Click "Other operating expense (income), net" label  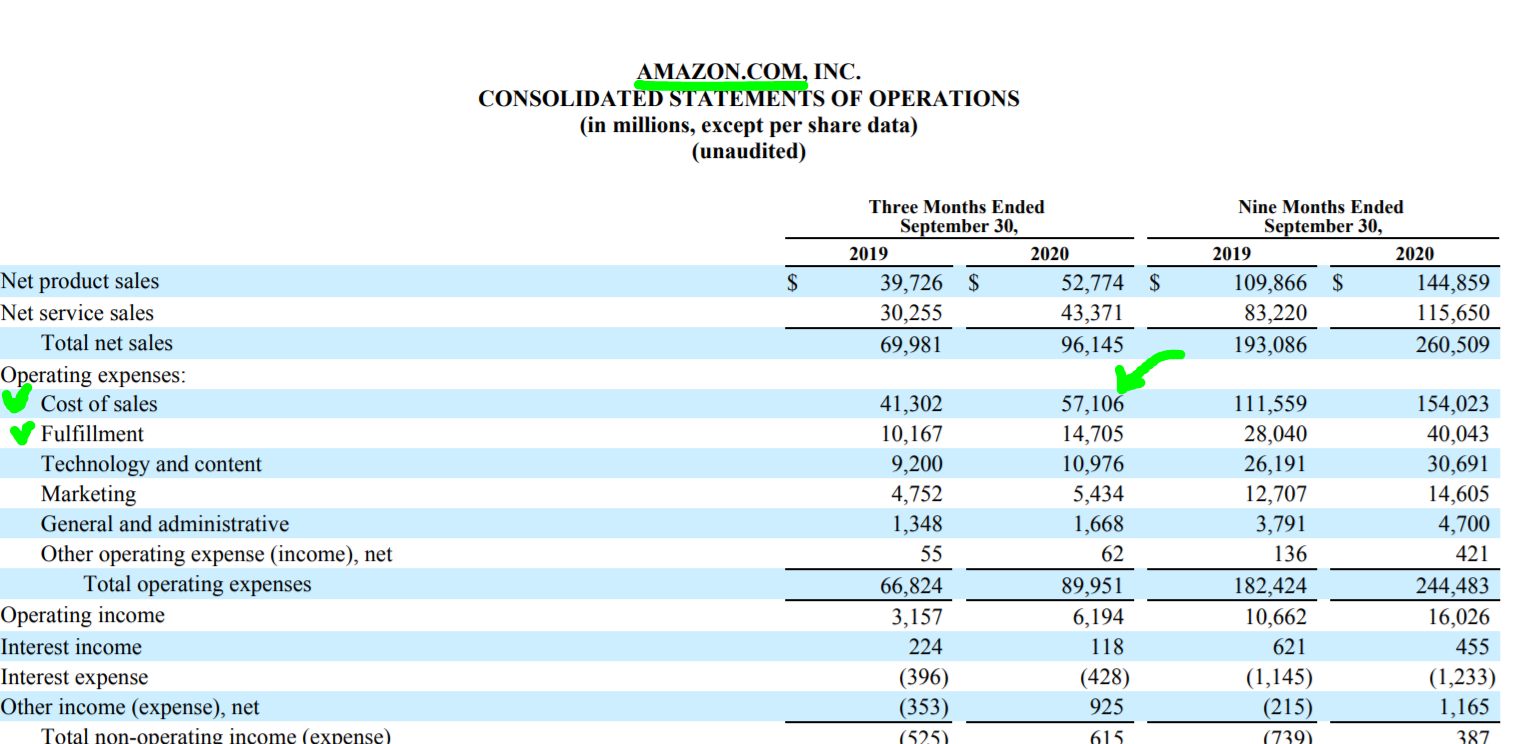(x=217, y=554)
